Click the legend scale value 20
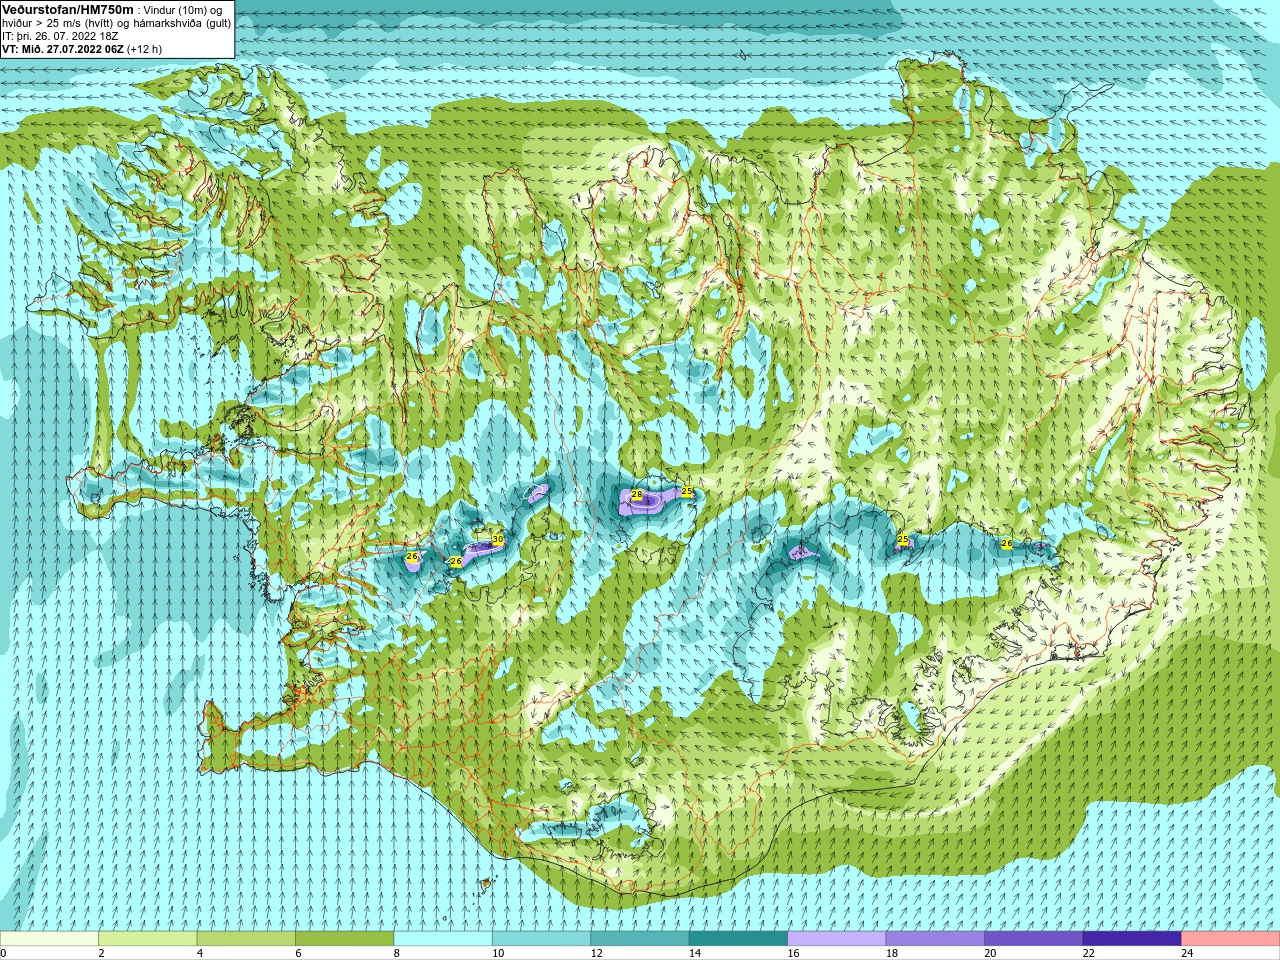This screenshot has width=1280, height=960. (991, 954)
